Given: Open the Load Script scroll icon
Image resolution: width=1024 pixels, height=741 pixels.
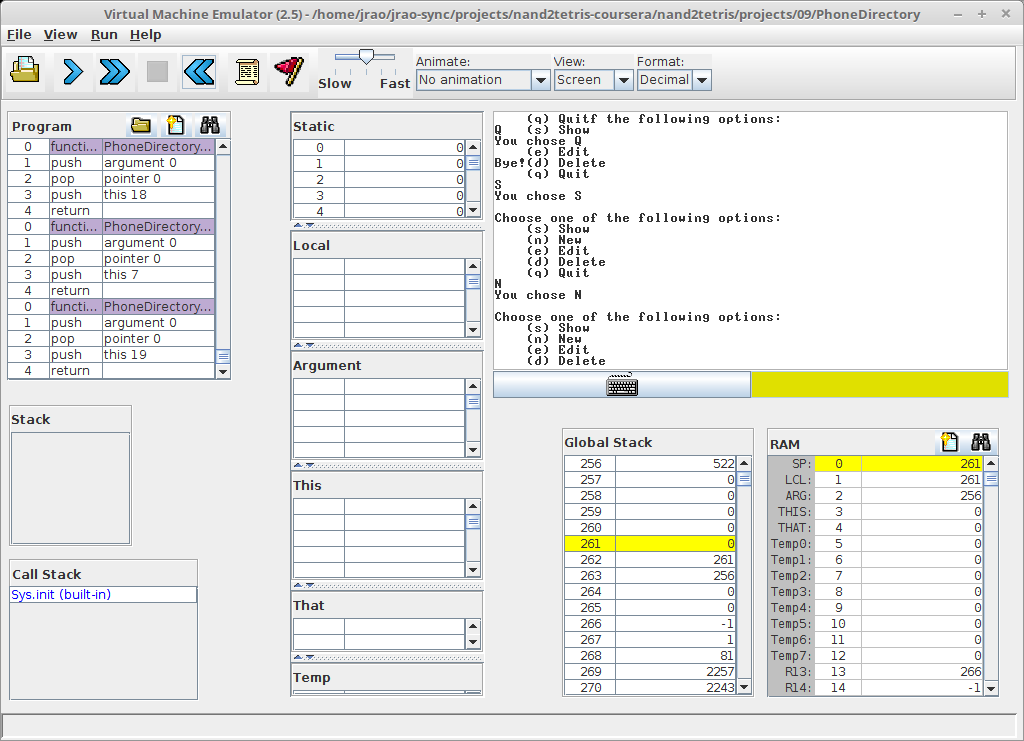Looking at the screenshot, I should pos(247,71).
